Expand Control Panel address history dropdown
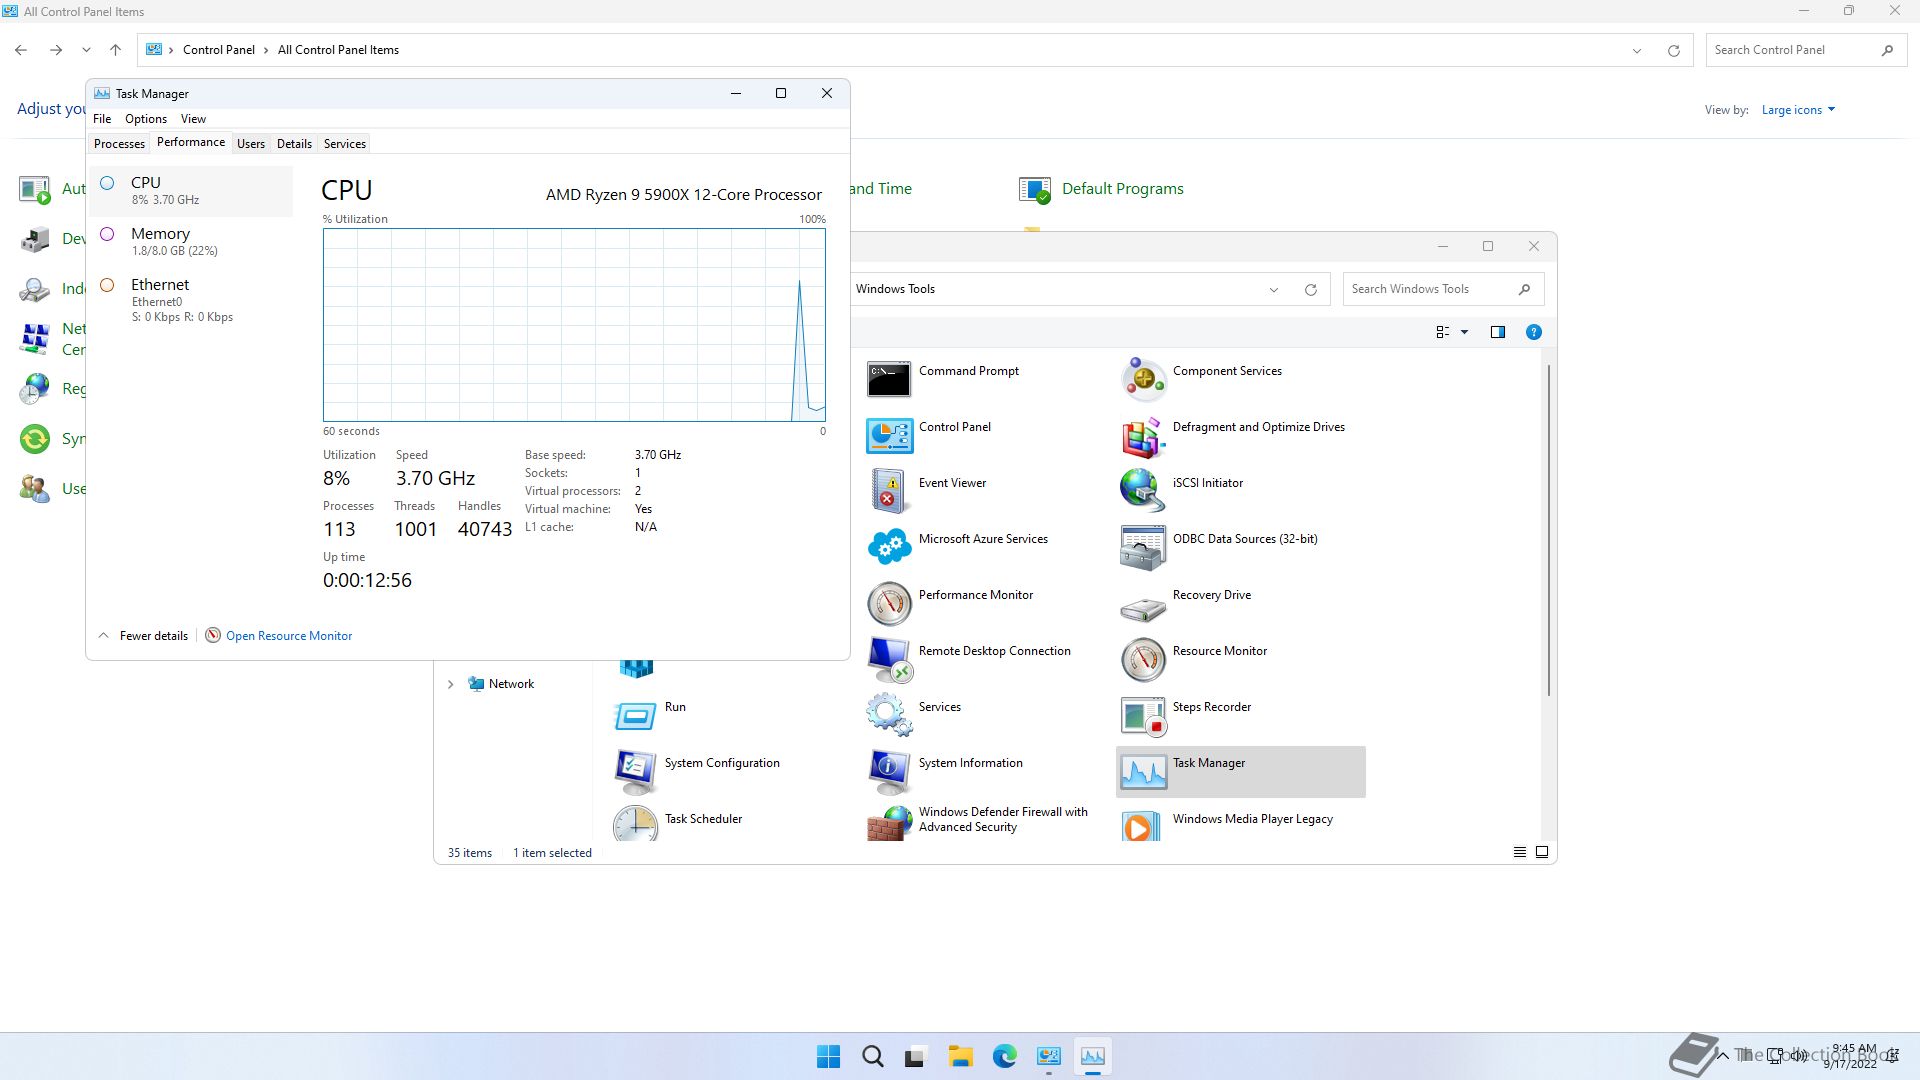1920x1080 pixels. pos(1637,50)
